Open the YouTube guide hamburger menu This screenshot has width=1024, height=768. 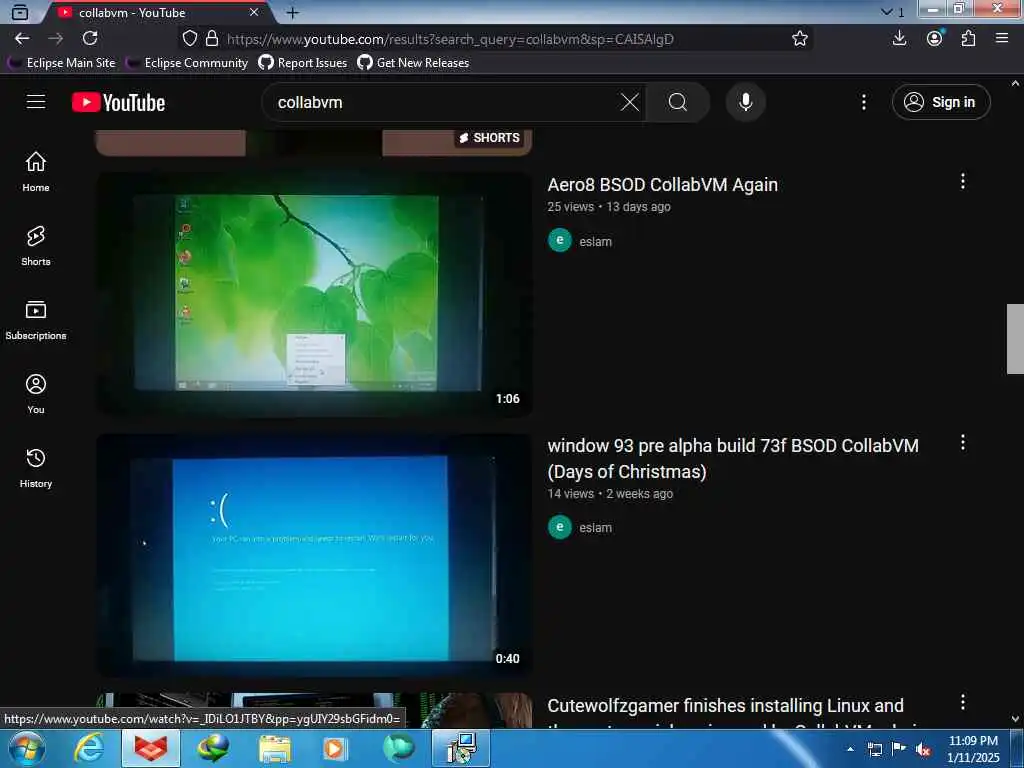click(x=36, y=102)
